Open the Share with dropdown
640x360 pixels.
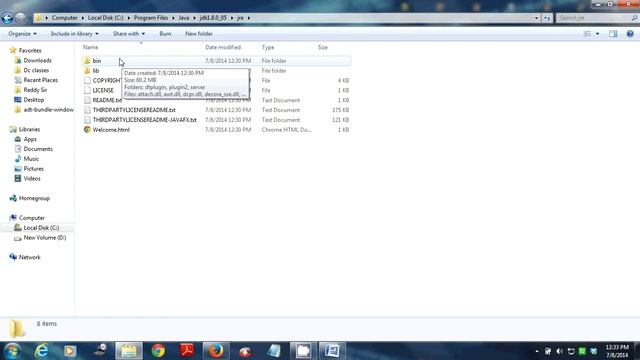click(129, 33)
